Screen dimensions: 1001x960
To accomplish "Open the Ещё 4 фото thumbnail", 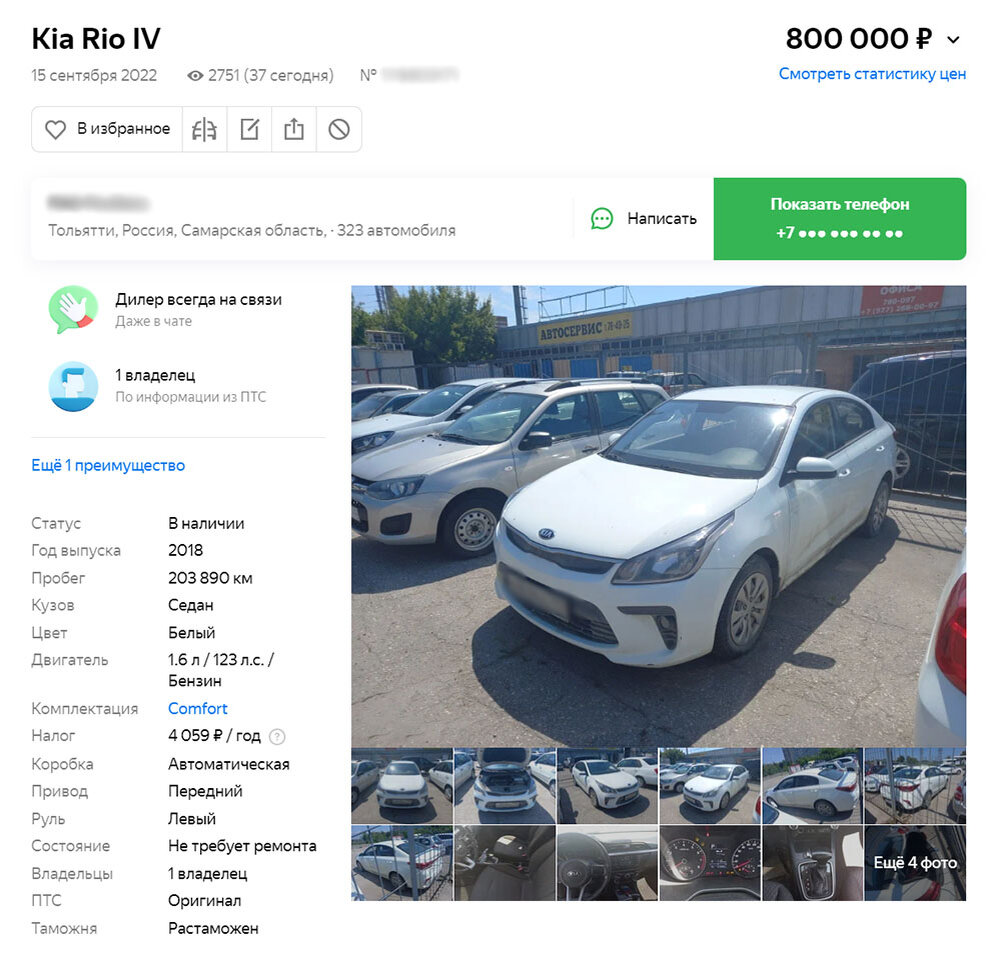I will pos(915,863).
